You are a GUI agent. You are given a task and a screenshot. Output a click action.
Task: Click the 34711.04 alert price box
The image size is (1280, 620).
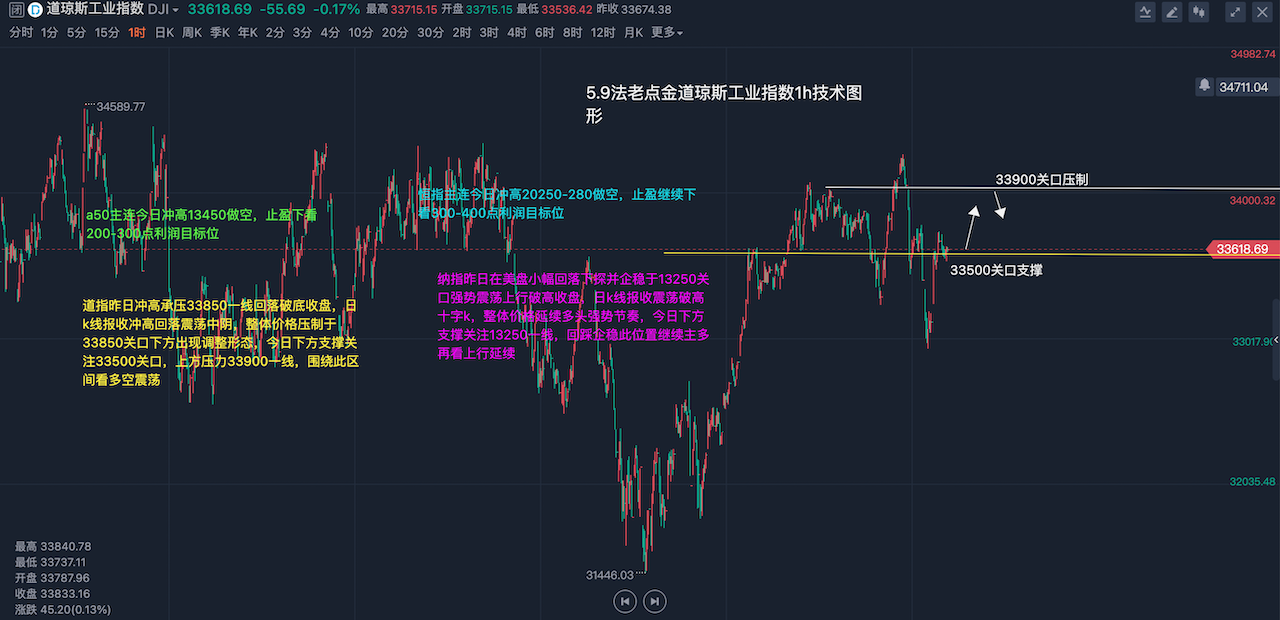1243,87
